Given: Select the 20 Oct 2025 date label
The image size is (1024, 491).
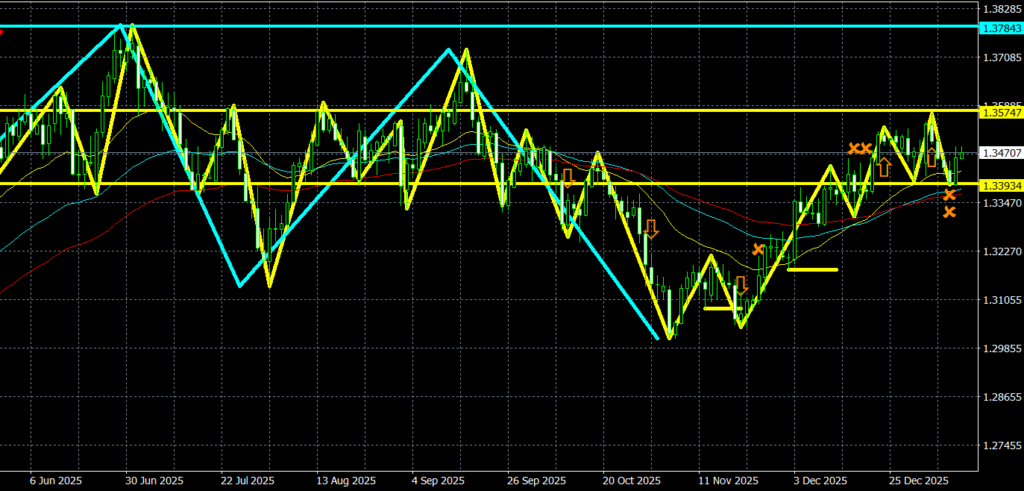Looking at the screenshot, I should tap(630, 480).
